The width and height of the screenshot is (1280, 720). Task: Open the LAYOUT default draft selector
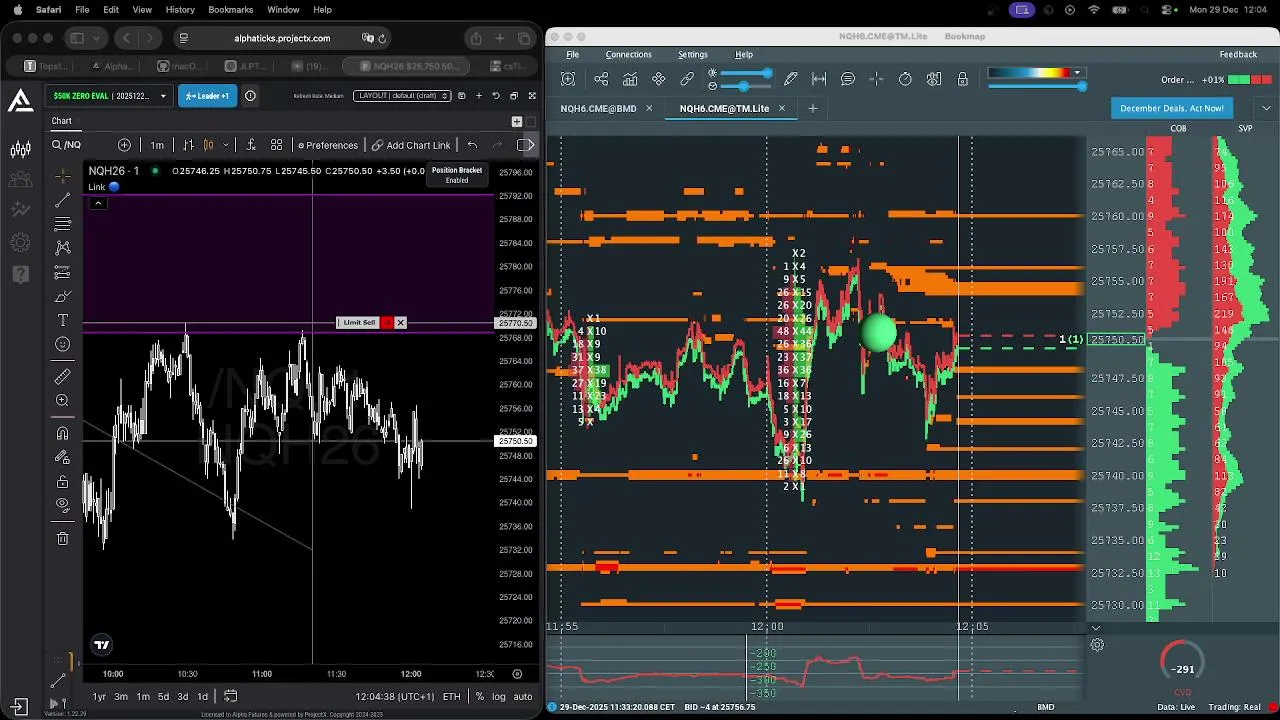(403, 96)
